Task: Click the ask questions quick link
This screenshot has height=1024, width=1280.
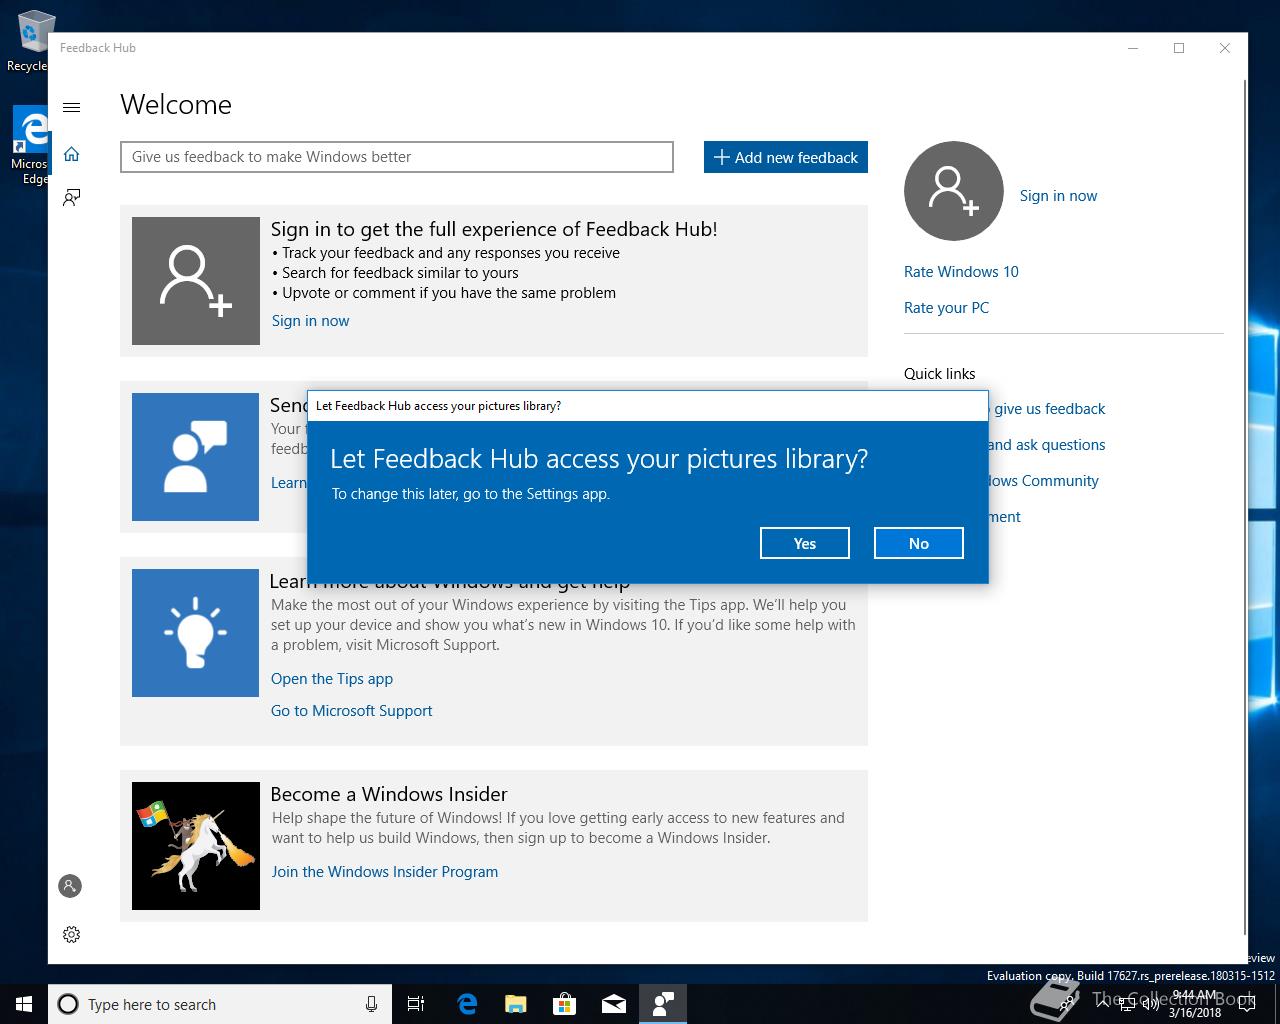Action: click(x=1046, y=445)
